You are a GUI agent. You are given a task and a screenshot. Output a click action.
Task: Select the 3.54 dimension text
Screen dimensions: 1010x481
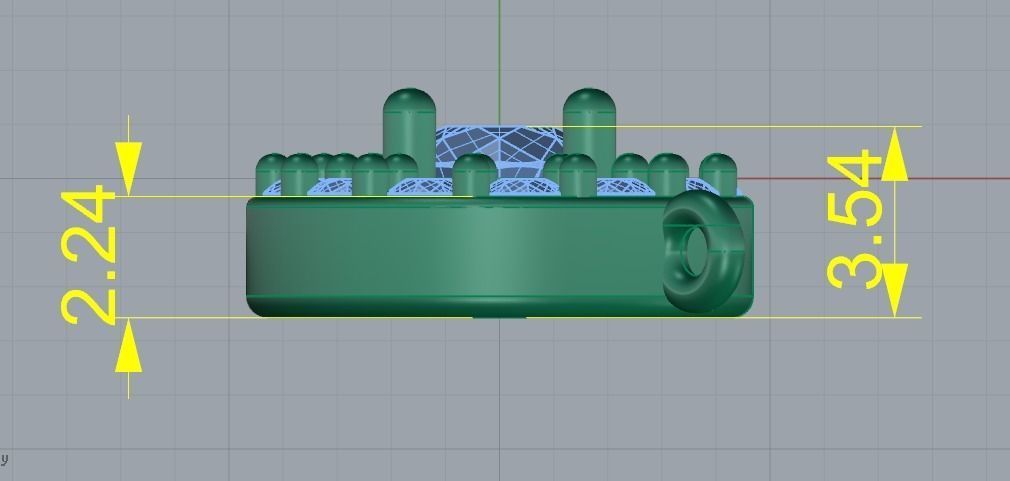click(854, 219)
